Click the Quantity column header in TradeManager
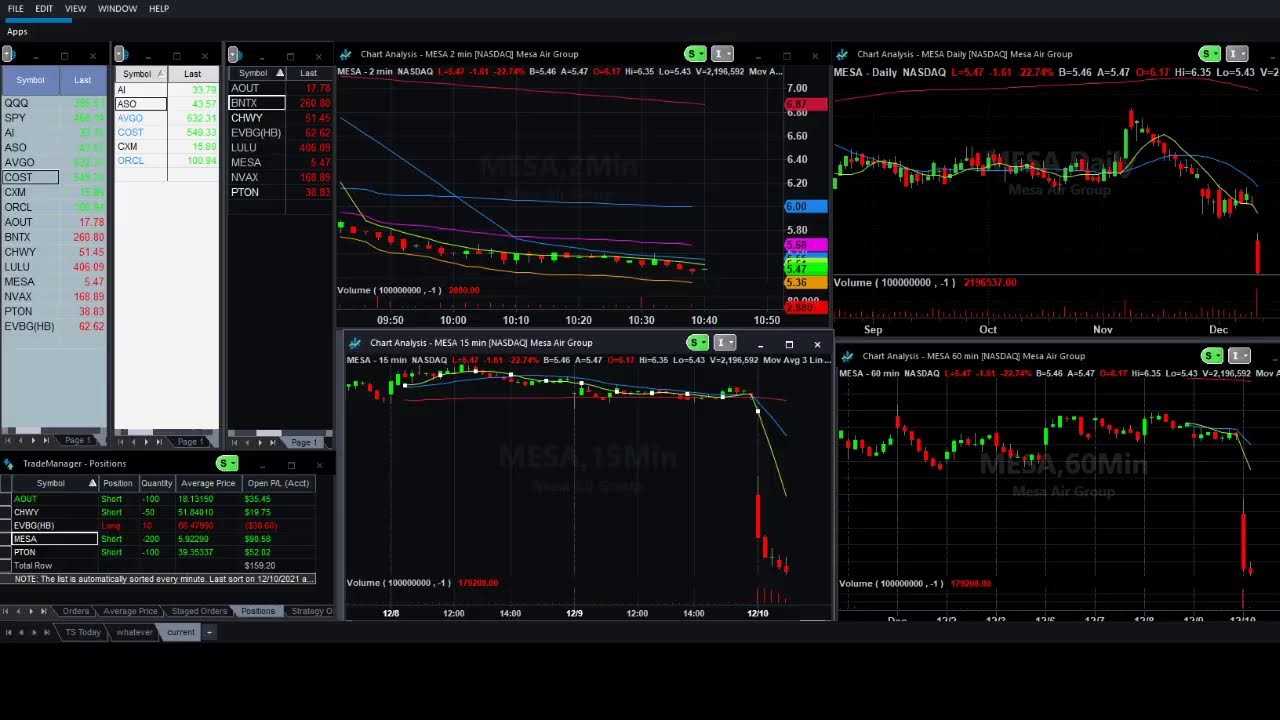The width and height of the screenshot is (1280, 720). pos(157,483)
